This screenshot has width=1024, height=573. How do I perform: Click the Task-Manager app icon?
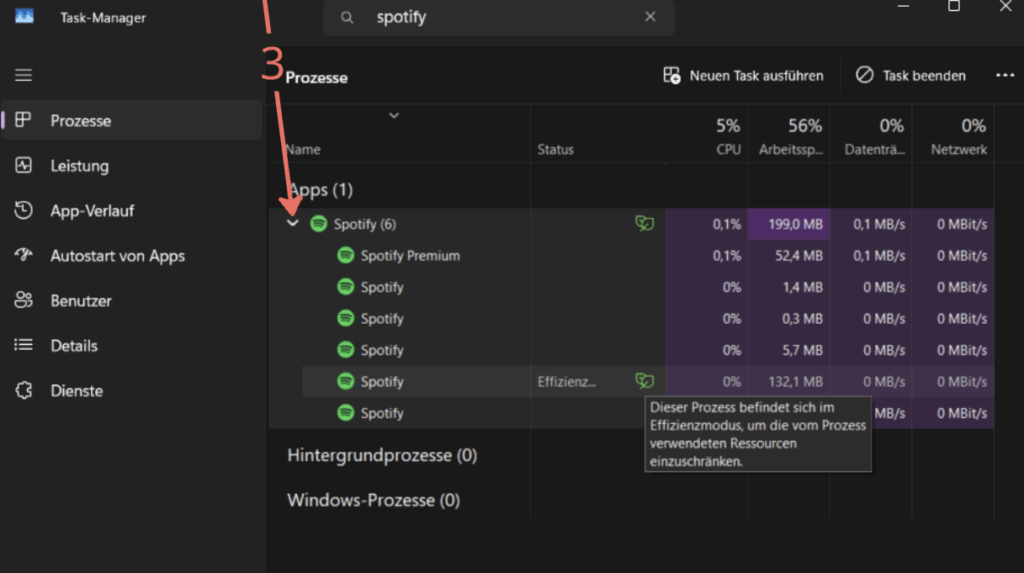(24, 16)
